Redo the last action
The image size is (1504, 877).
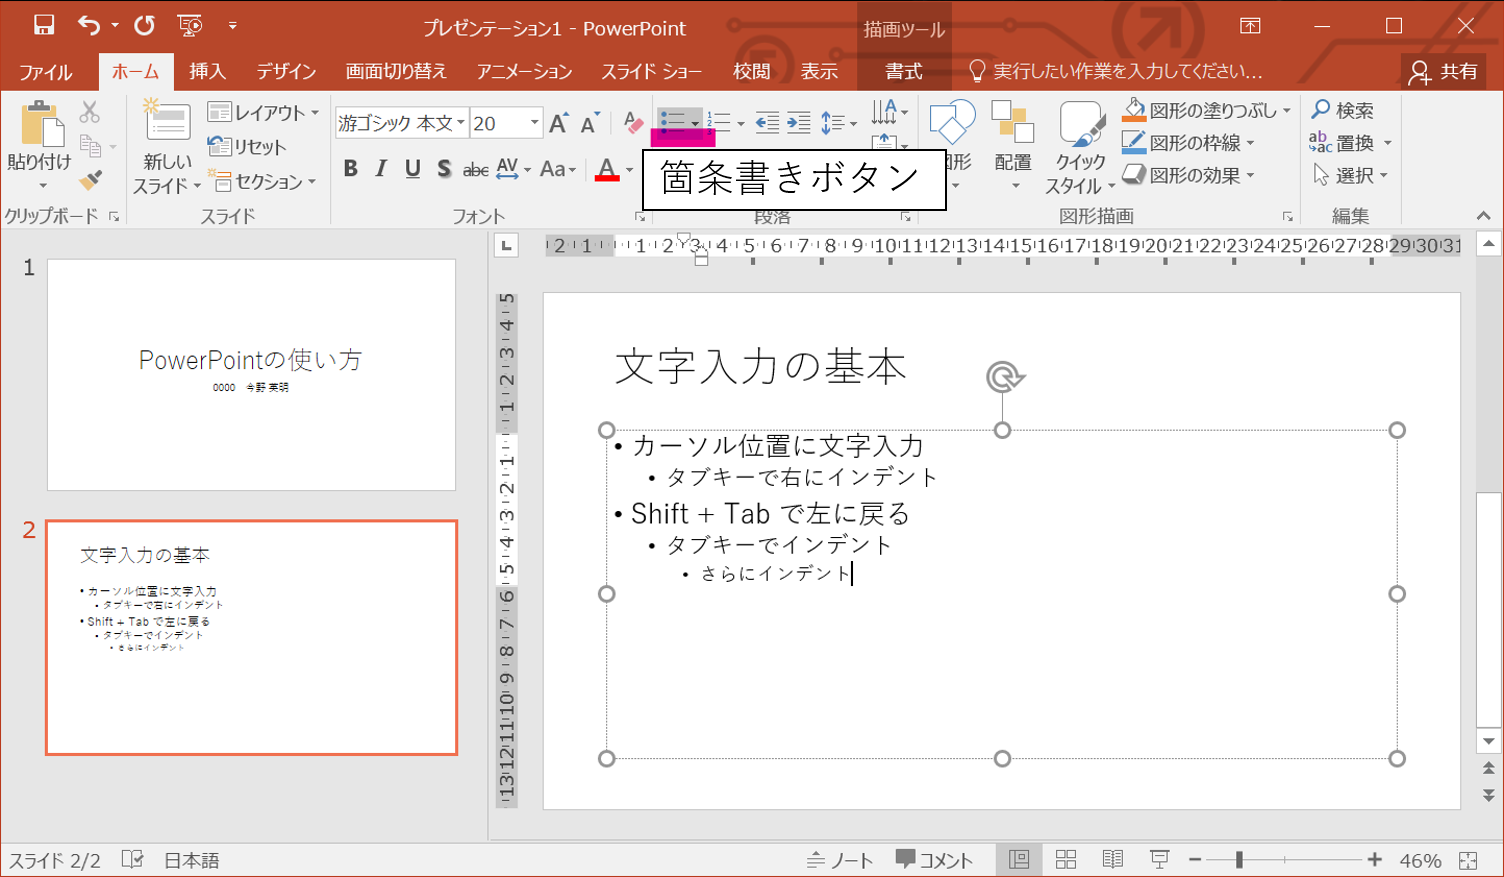[x=144, y=25]
